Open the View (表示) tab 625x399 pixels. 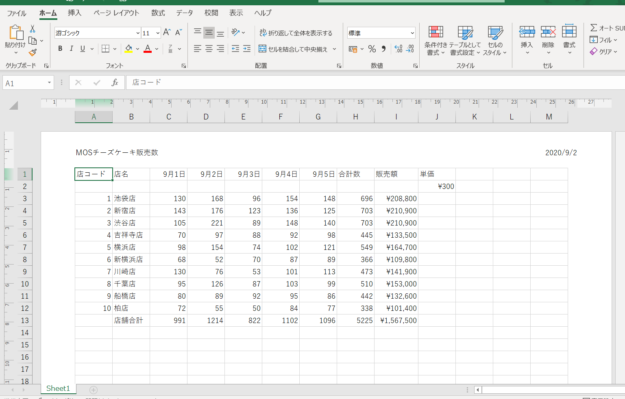[236, 13]
